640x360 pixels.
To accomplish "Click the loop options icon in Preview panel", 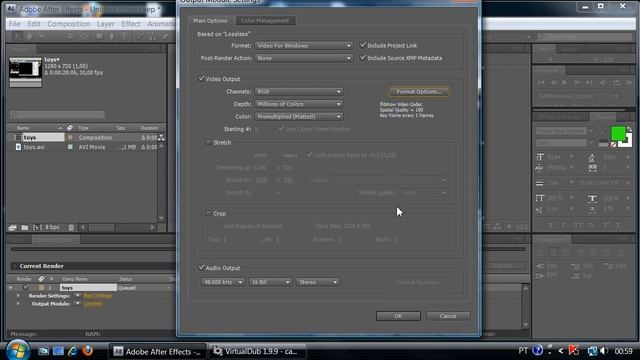I will pyautogui.click(x=616, y=83).
